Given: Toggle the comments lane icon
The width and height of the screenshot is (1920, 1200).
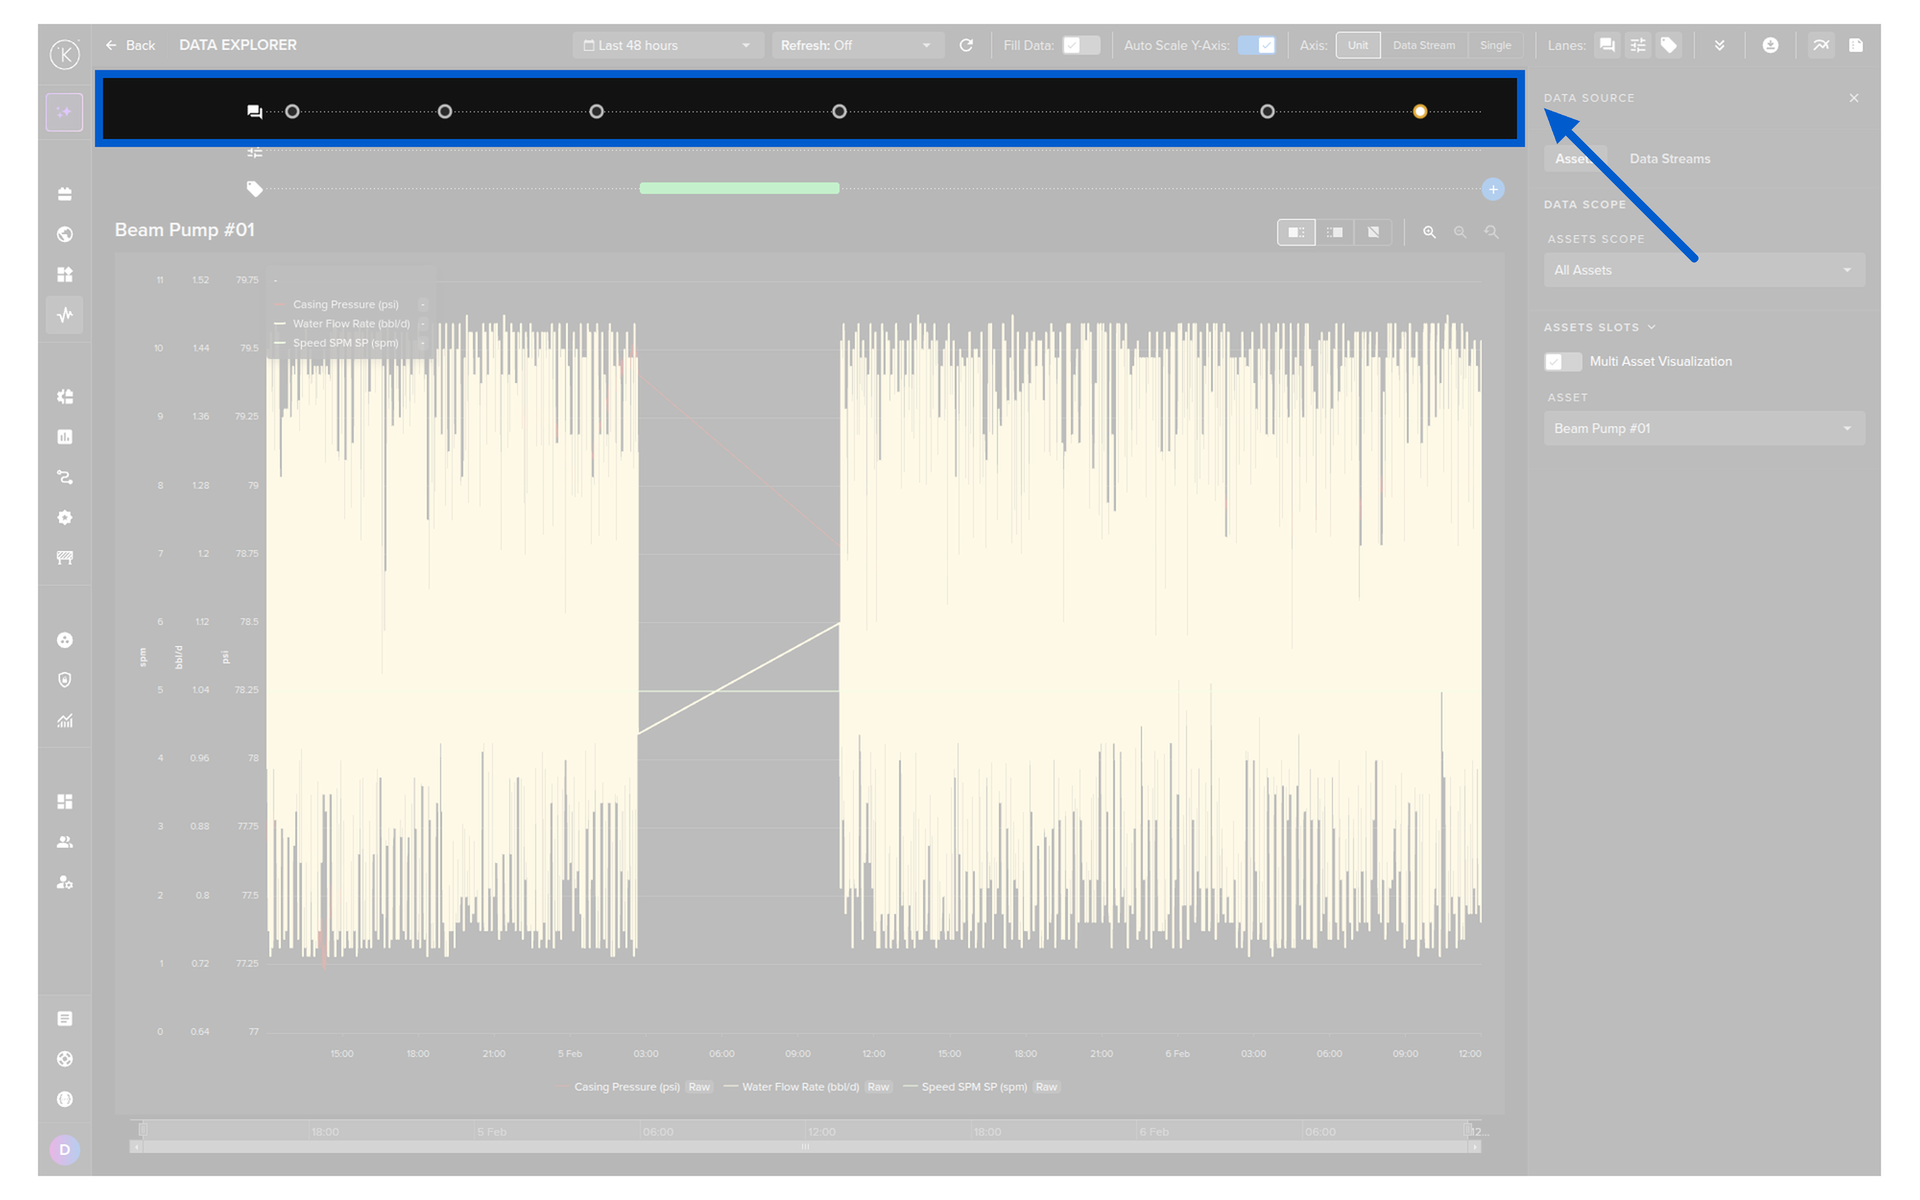Looking at the screenshot, I should tap(1606, 45).
